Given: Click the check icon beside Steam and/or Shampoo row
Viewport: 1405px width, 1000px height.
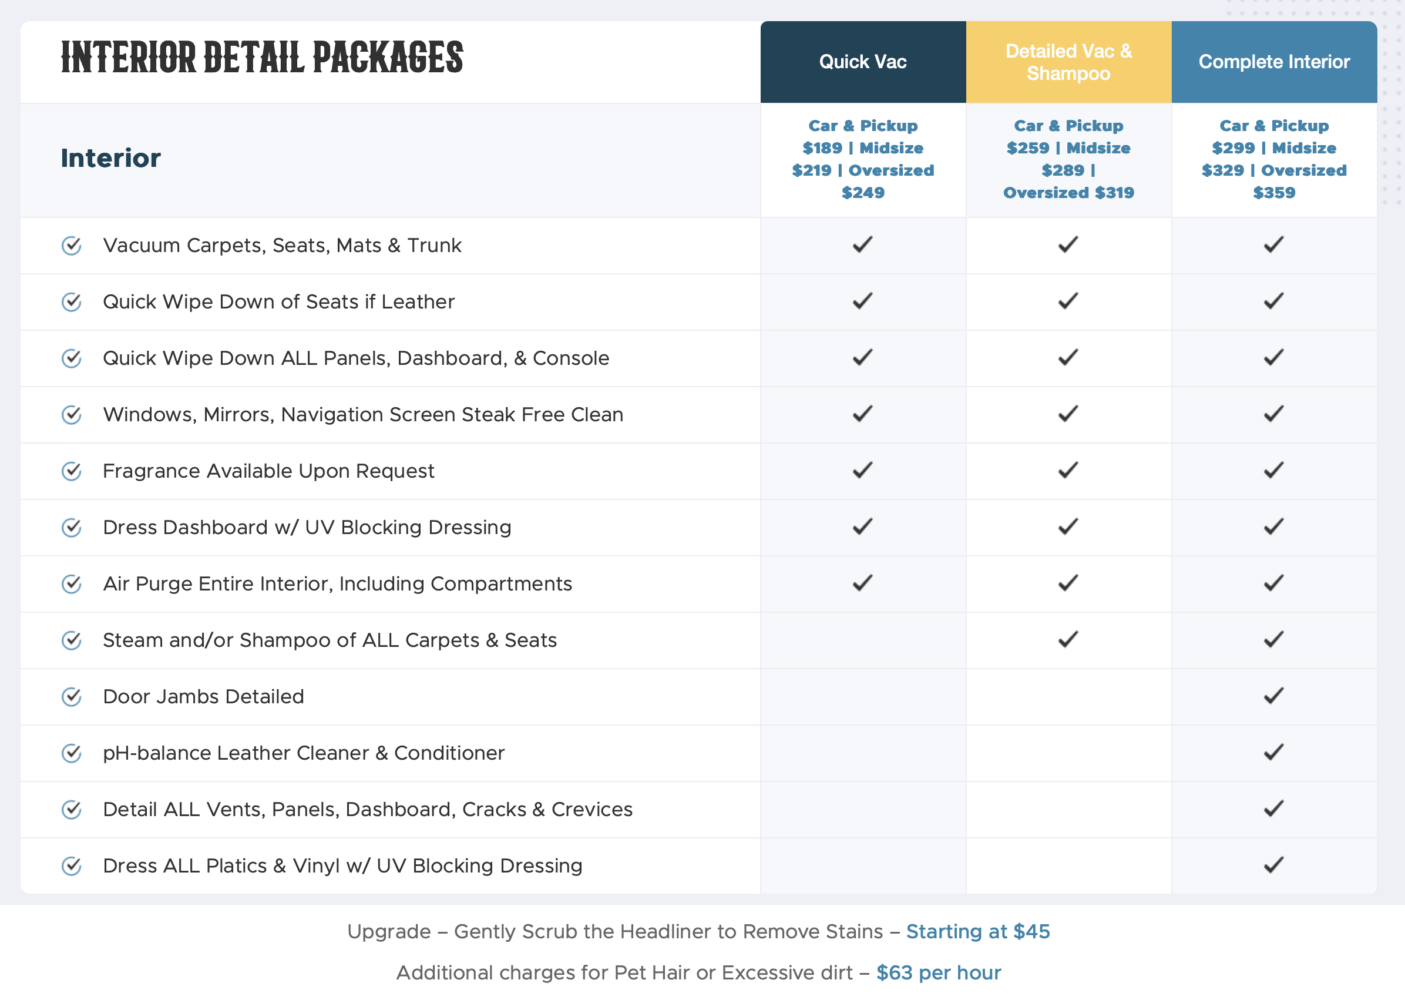Looking at the screenshot, I should tap(72, 640).
